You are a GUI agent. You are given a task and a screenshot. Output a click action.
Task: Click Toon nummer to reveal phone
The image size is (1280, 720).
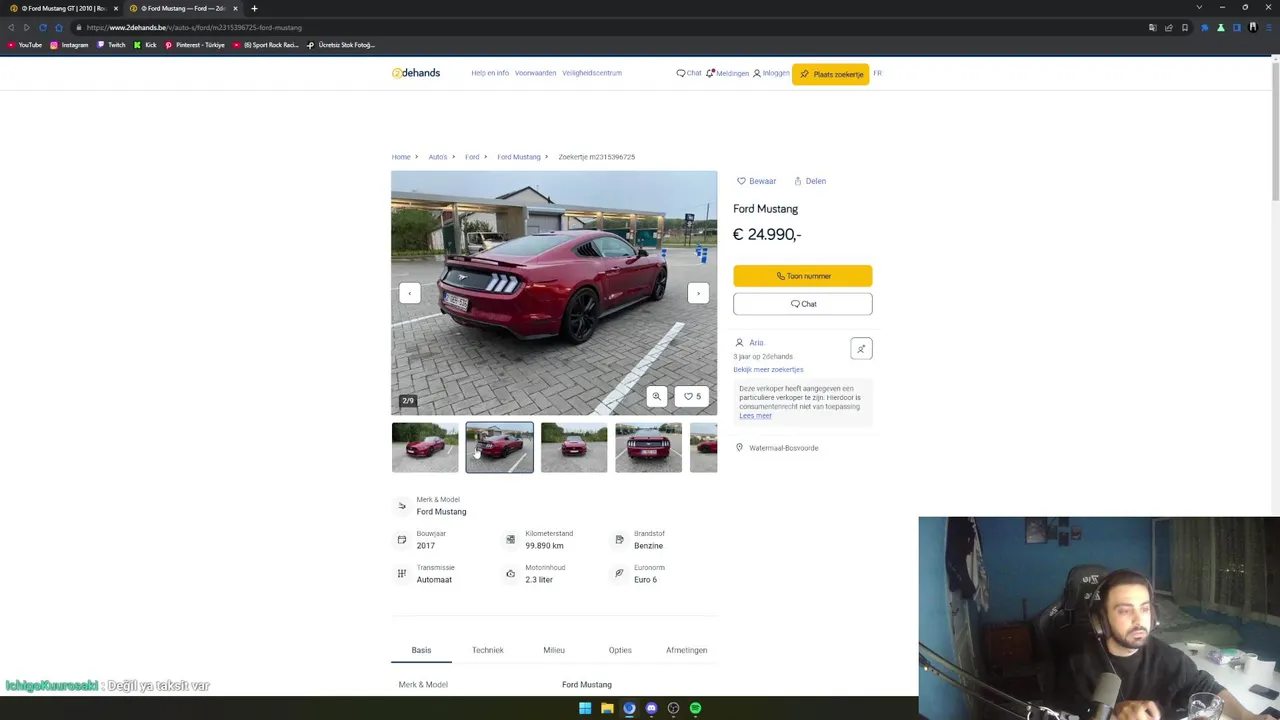coord(803,276)
